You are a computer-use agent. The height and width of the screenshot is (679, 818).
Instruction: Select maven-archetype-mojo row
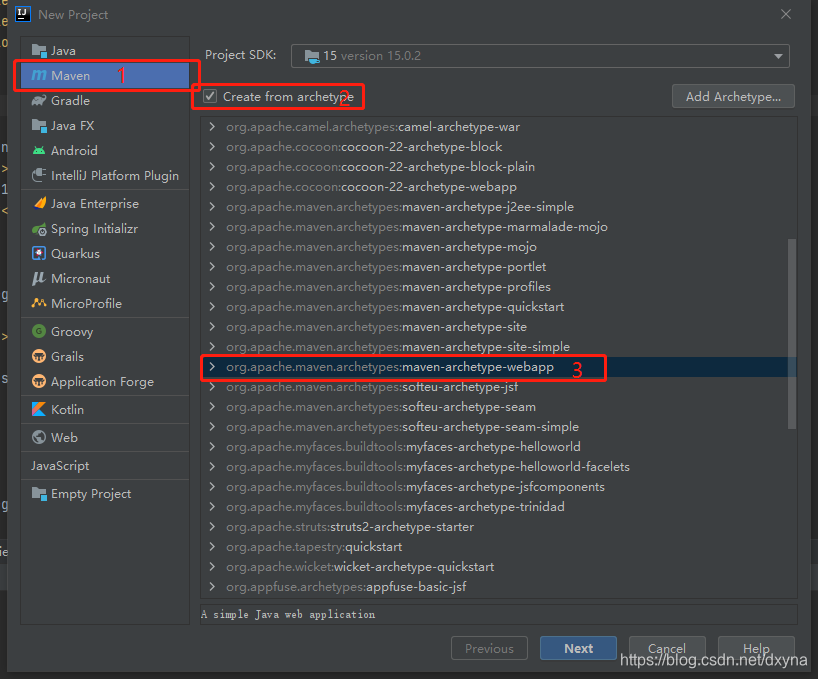coord(498,247)
